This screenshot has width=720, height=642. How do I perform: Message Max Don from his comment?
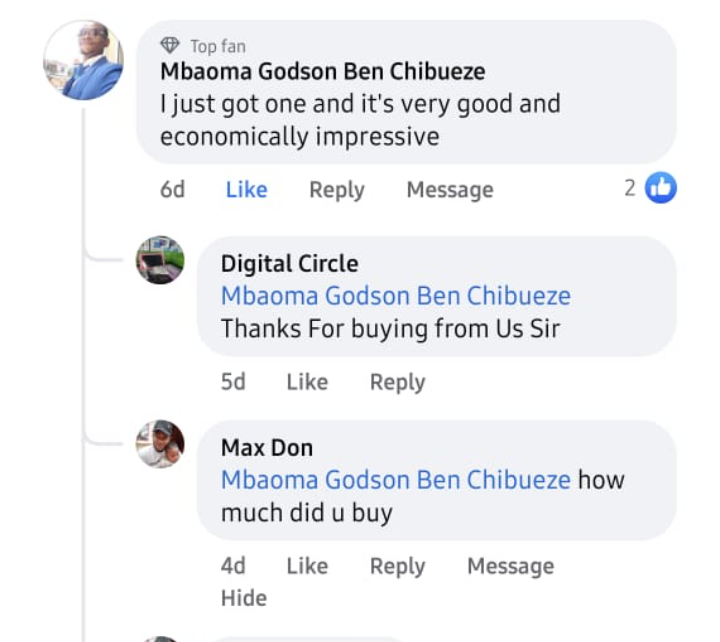click(510, 566)
